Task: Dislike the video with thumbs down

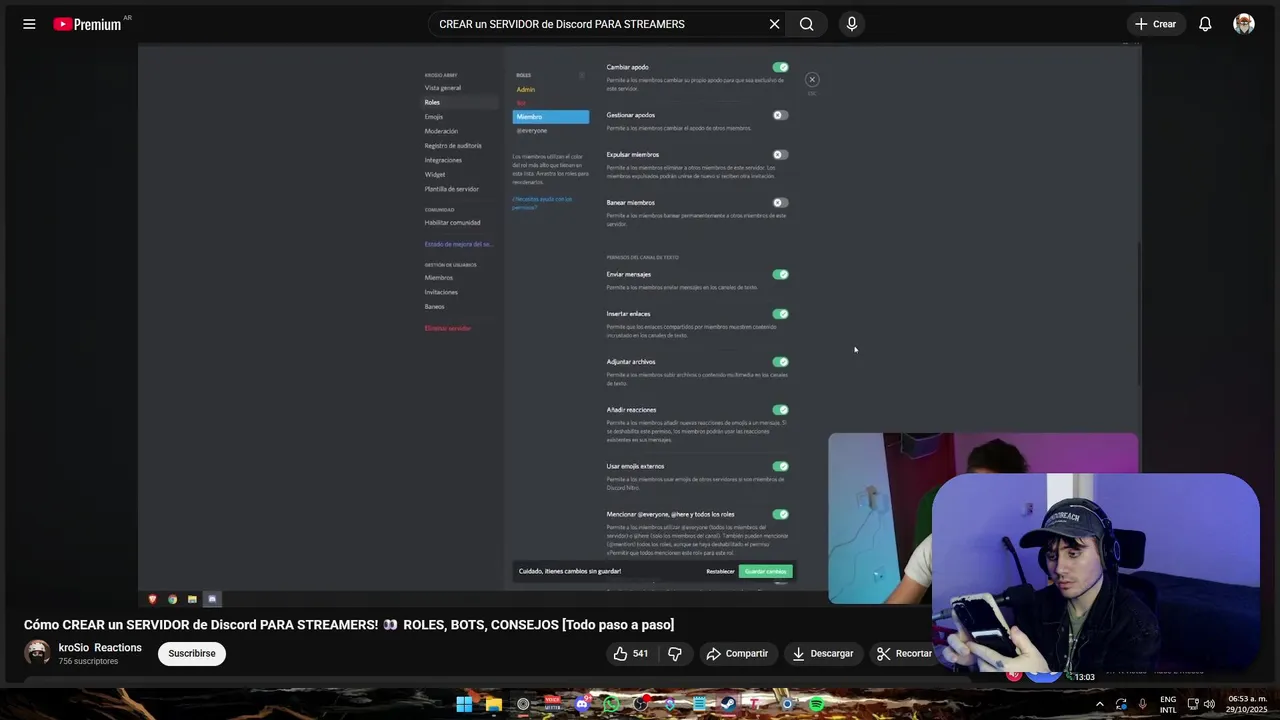Action: pyautogui.click(x=675, y=653)
